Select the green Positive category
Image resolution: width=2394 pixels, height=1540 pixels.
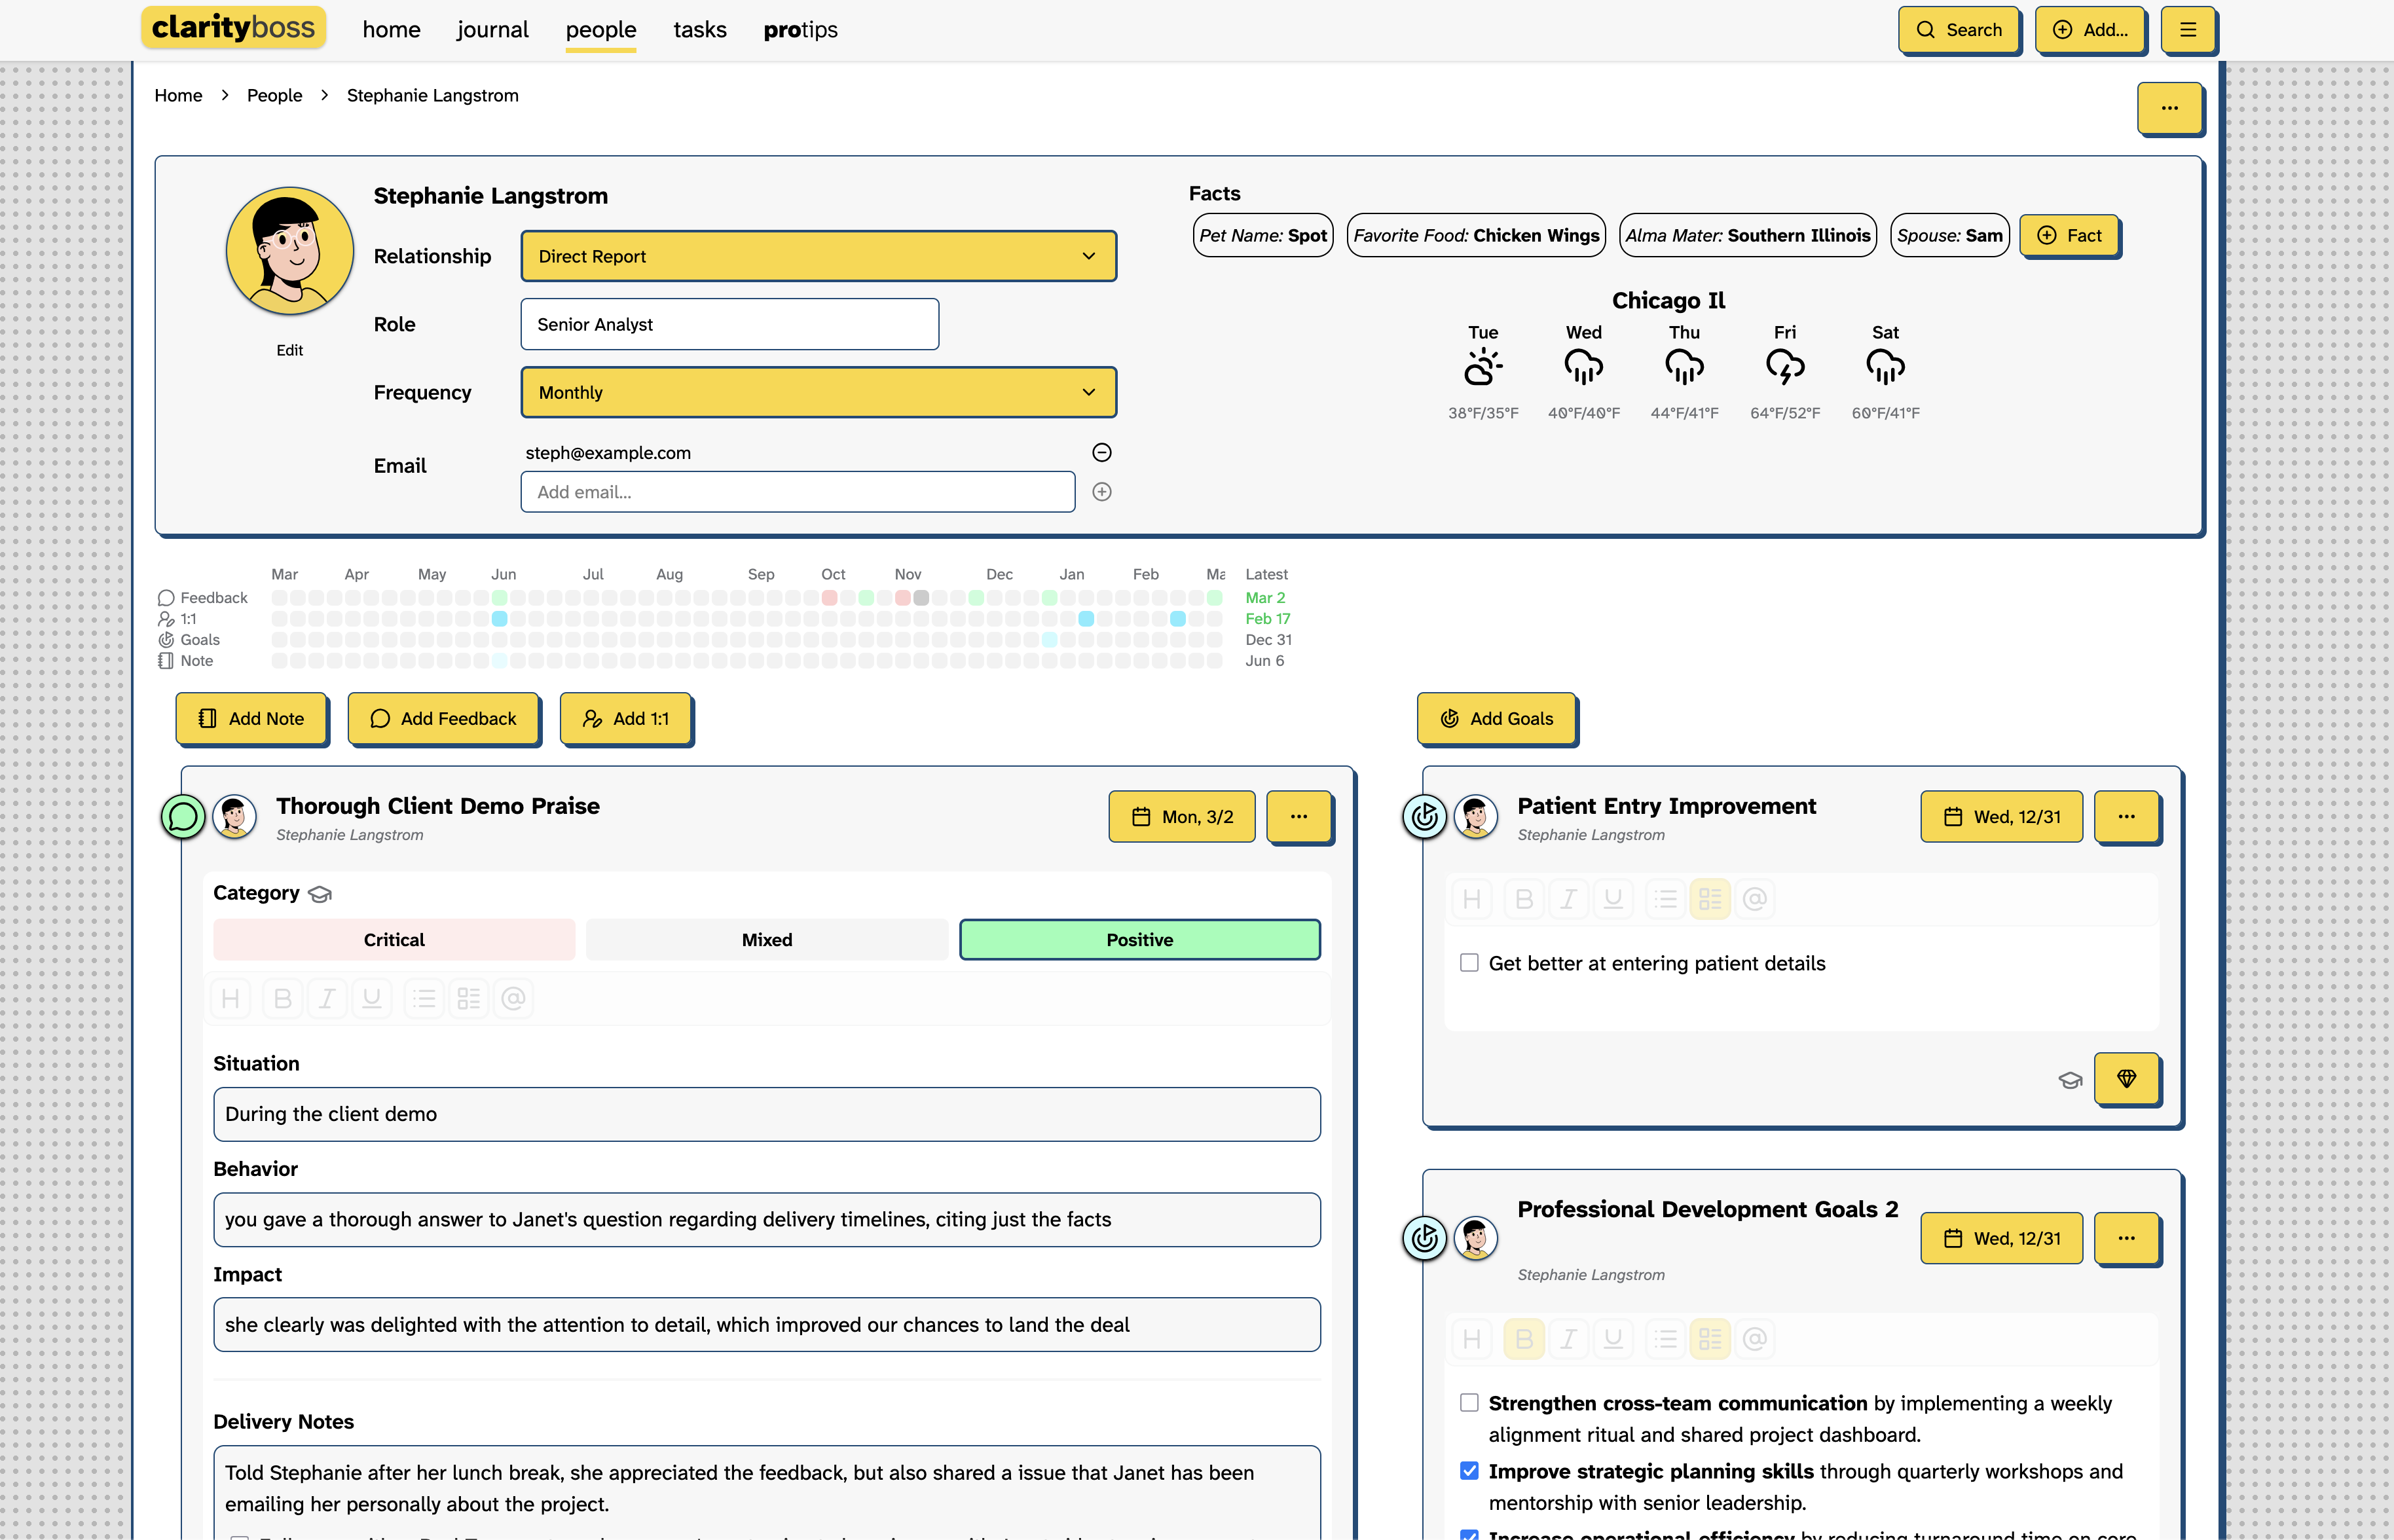click(1139, 939)
